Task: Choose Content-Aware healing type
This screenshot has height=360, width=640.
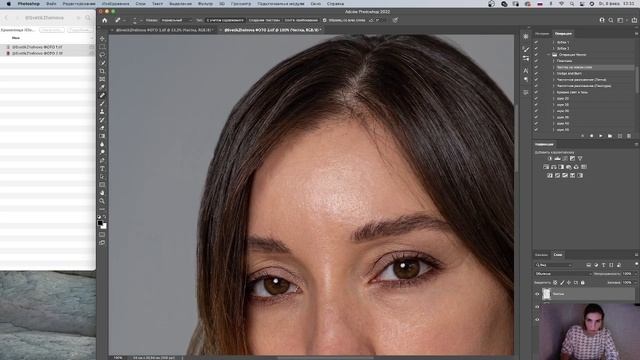Action: click(225, 20)
